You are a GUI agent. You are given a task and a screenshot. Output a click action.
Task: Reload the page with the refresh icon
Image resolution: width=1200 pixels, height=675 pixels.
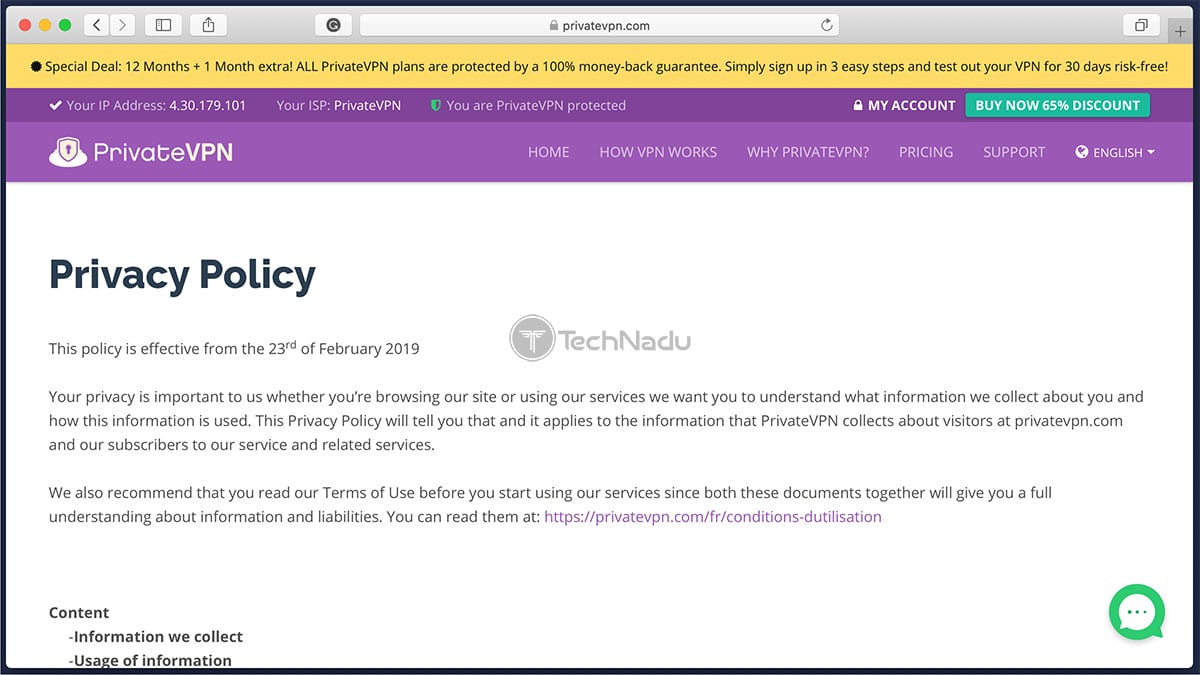[827, 25]
